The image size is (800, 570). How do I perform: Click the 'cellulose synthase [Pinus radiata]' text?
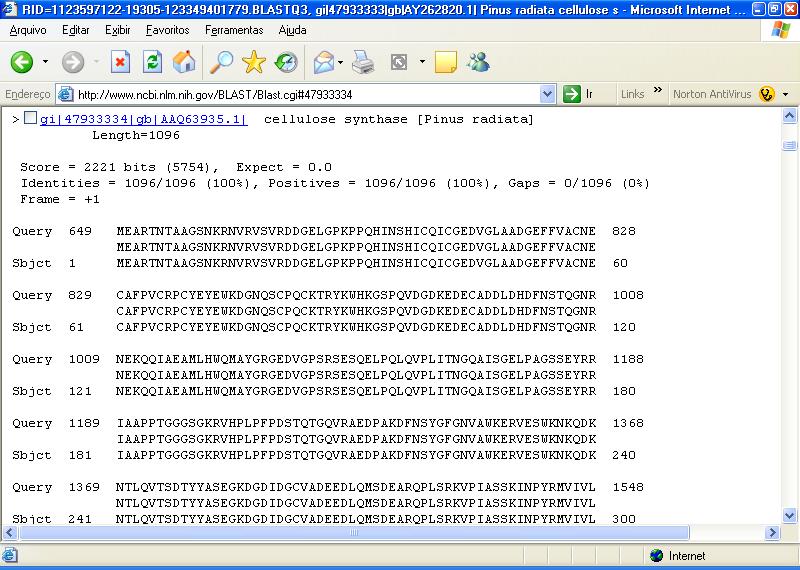[399, 119]
